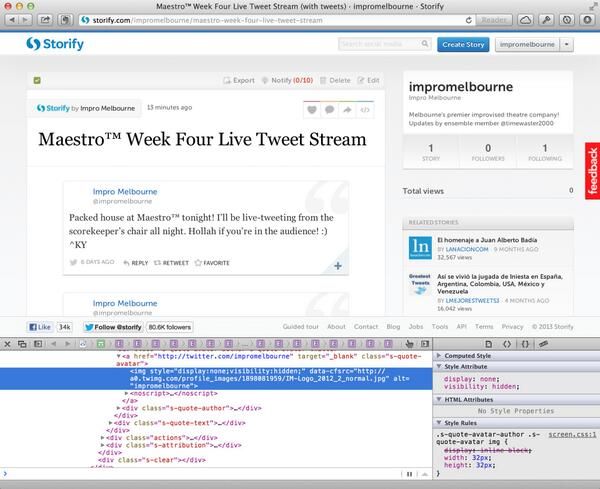Click Favorite on the first tweet
Viewport: 600px width, 489px height.
click(212, 263)
